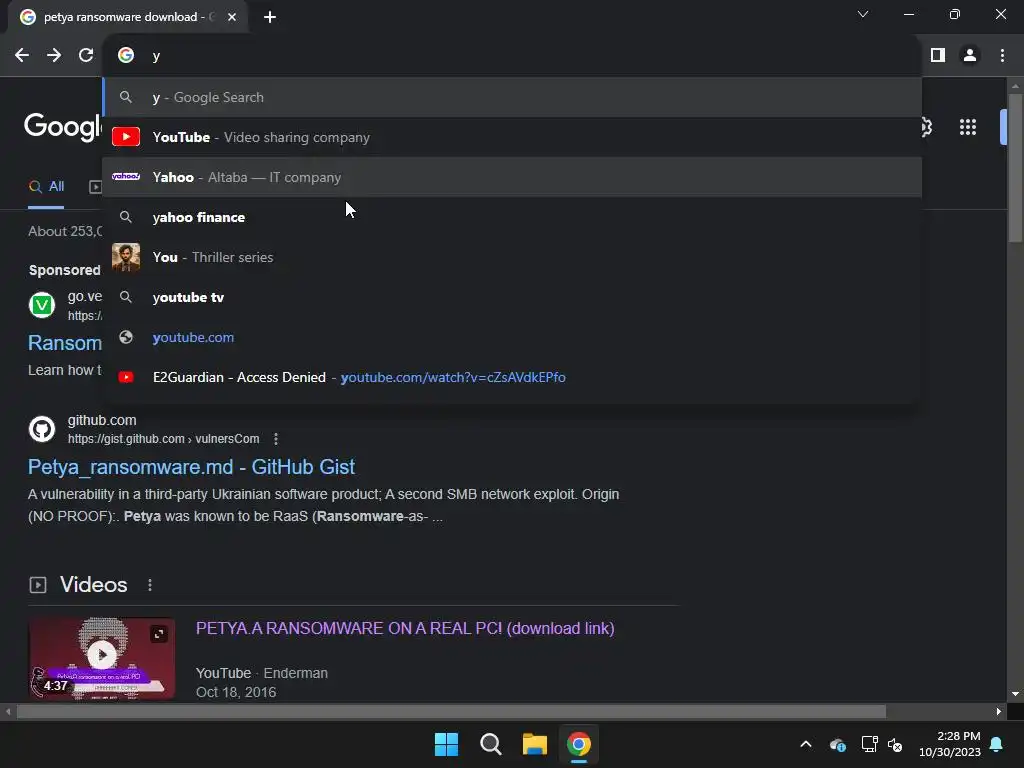Show hidden tray icons chevron
Screen dimensions: 1024x768
tap(806, 744)
